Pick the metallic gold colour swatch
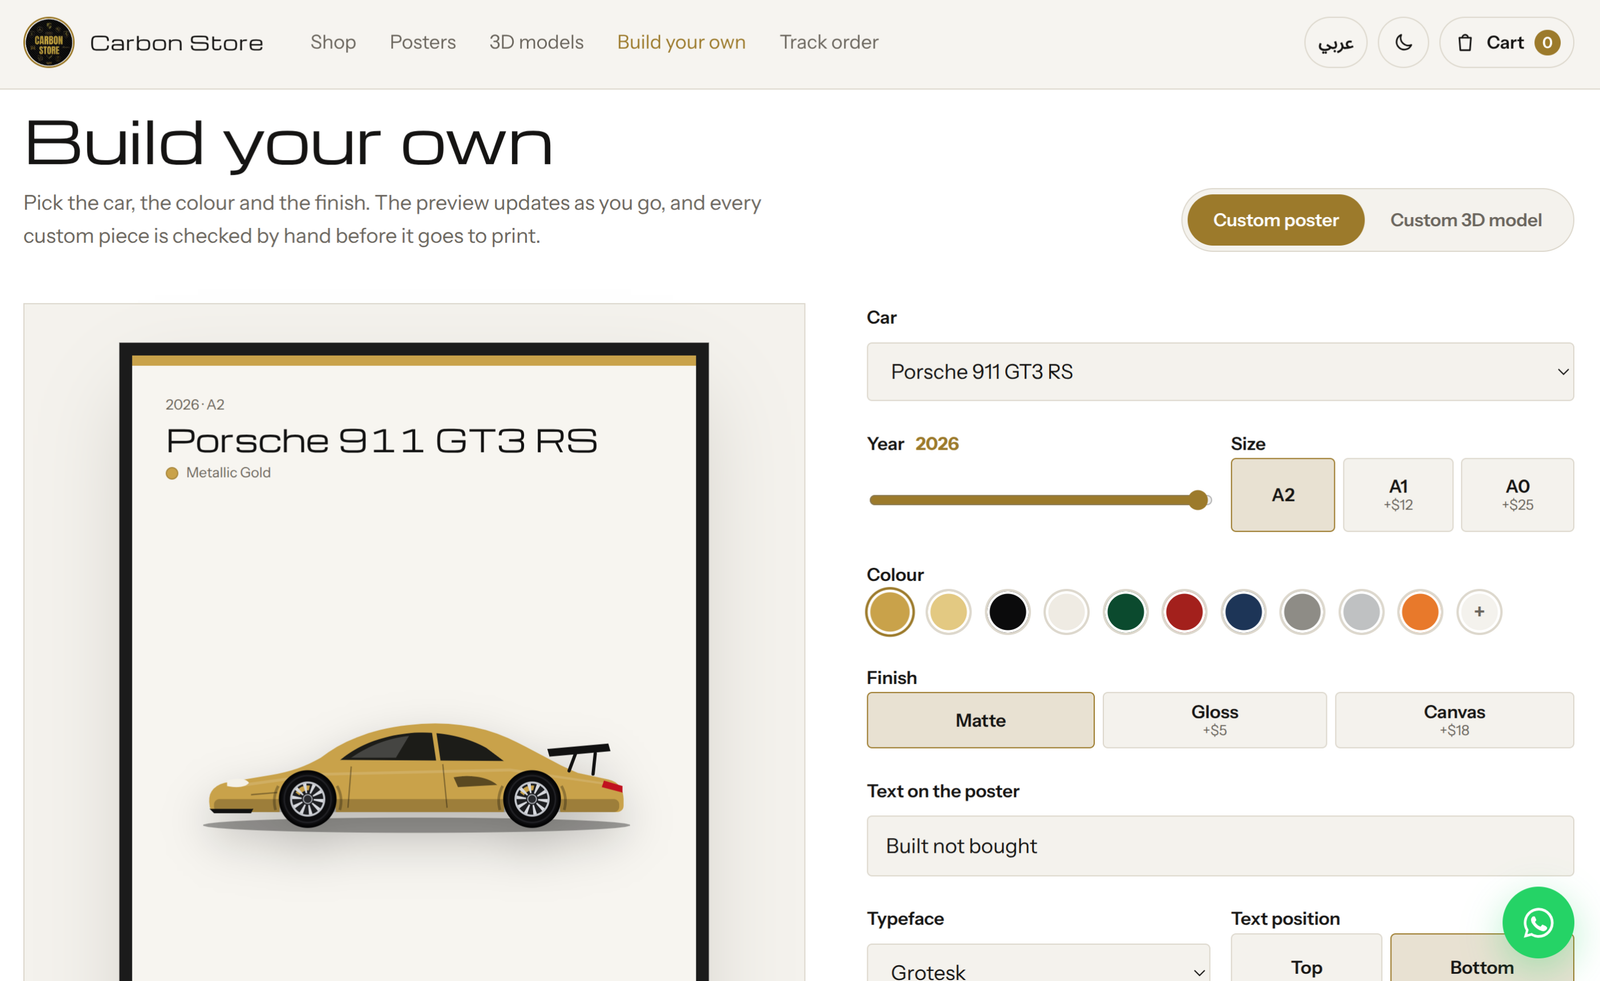 point(890,612)
